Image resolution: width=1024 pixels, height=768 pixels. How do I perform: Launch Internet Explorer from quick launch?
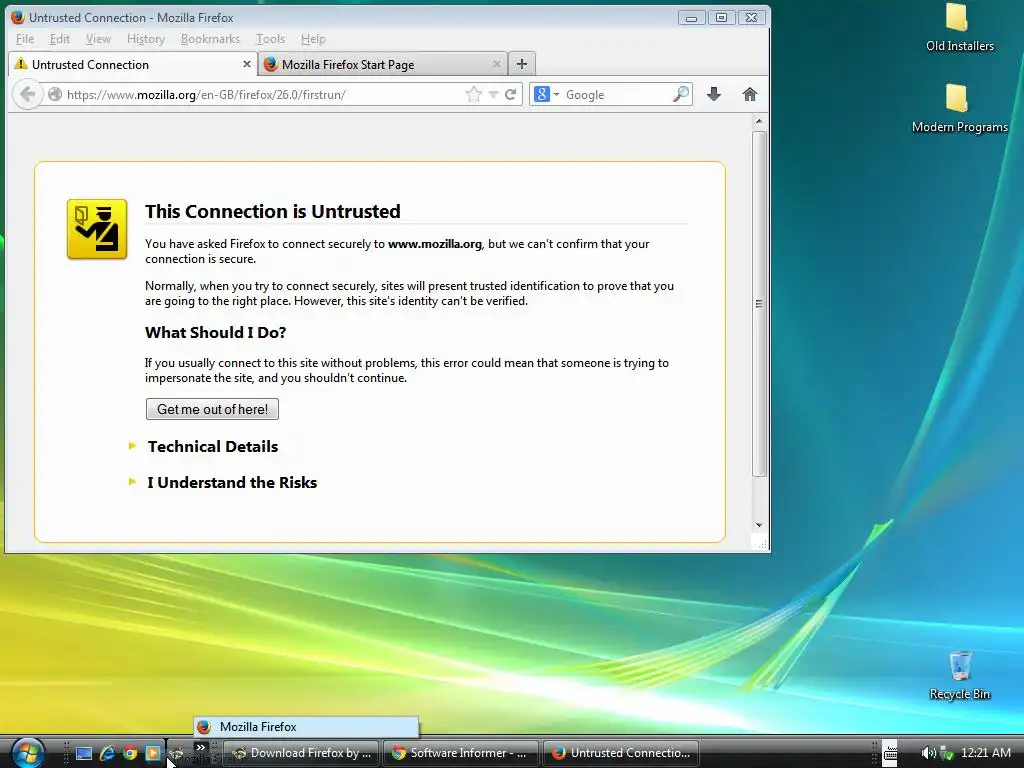(107, 753)
